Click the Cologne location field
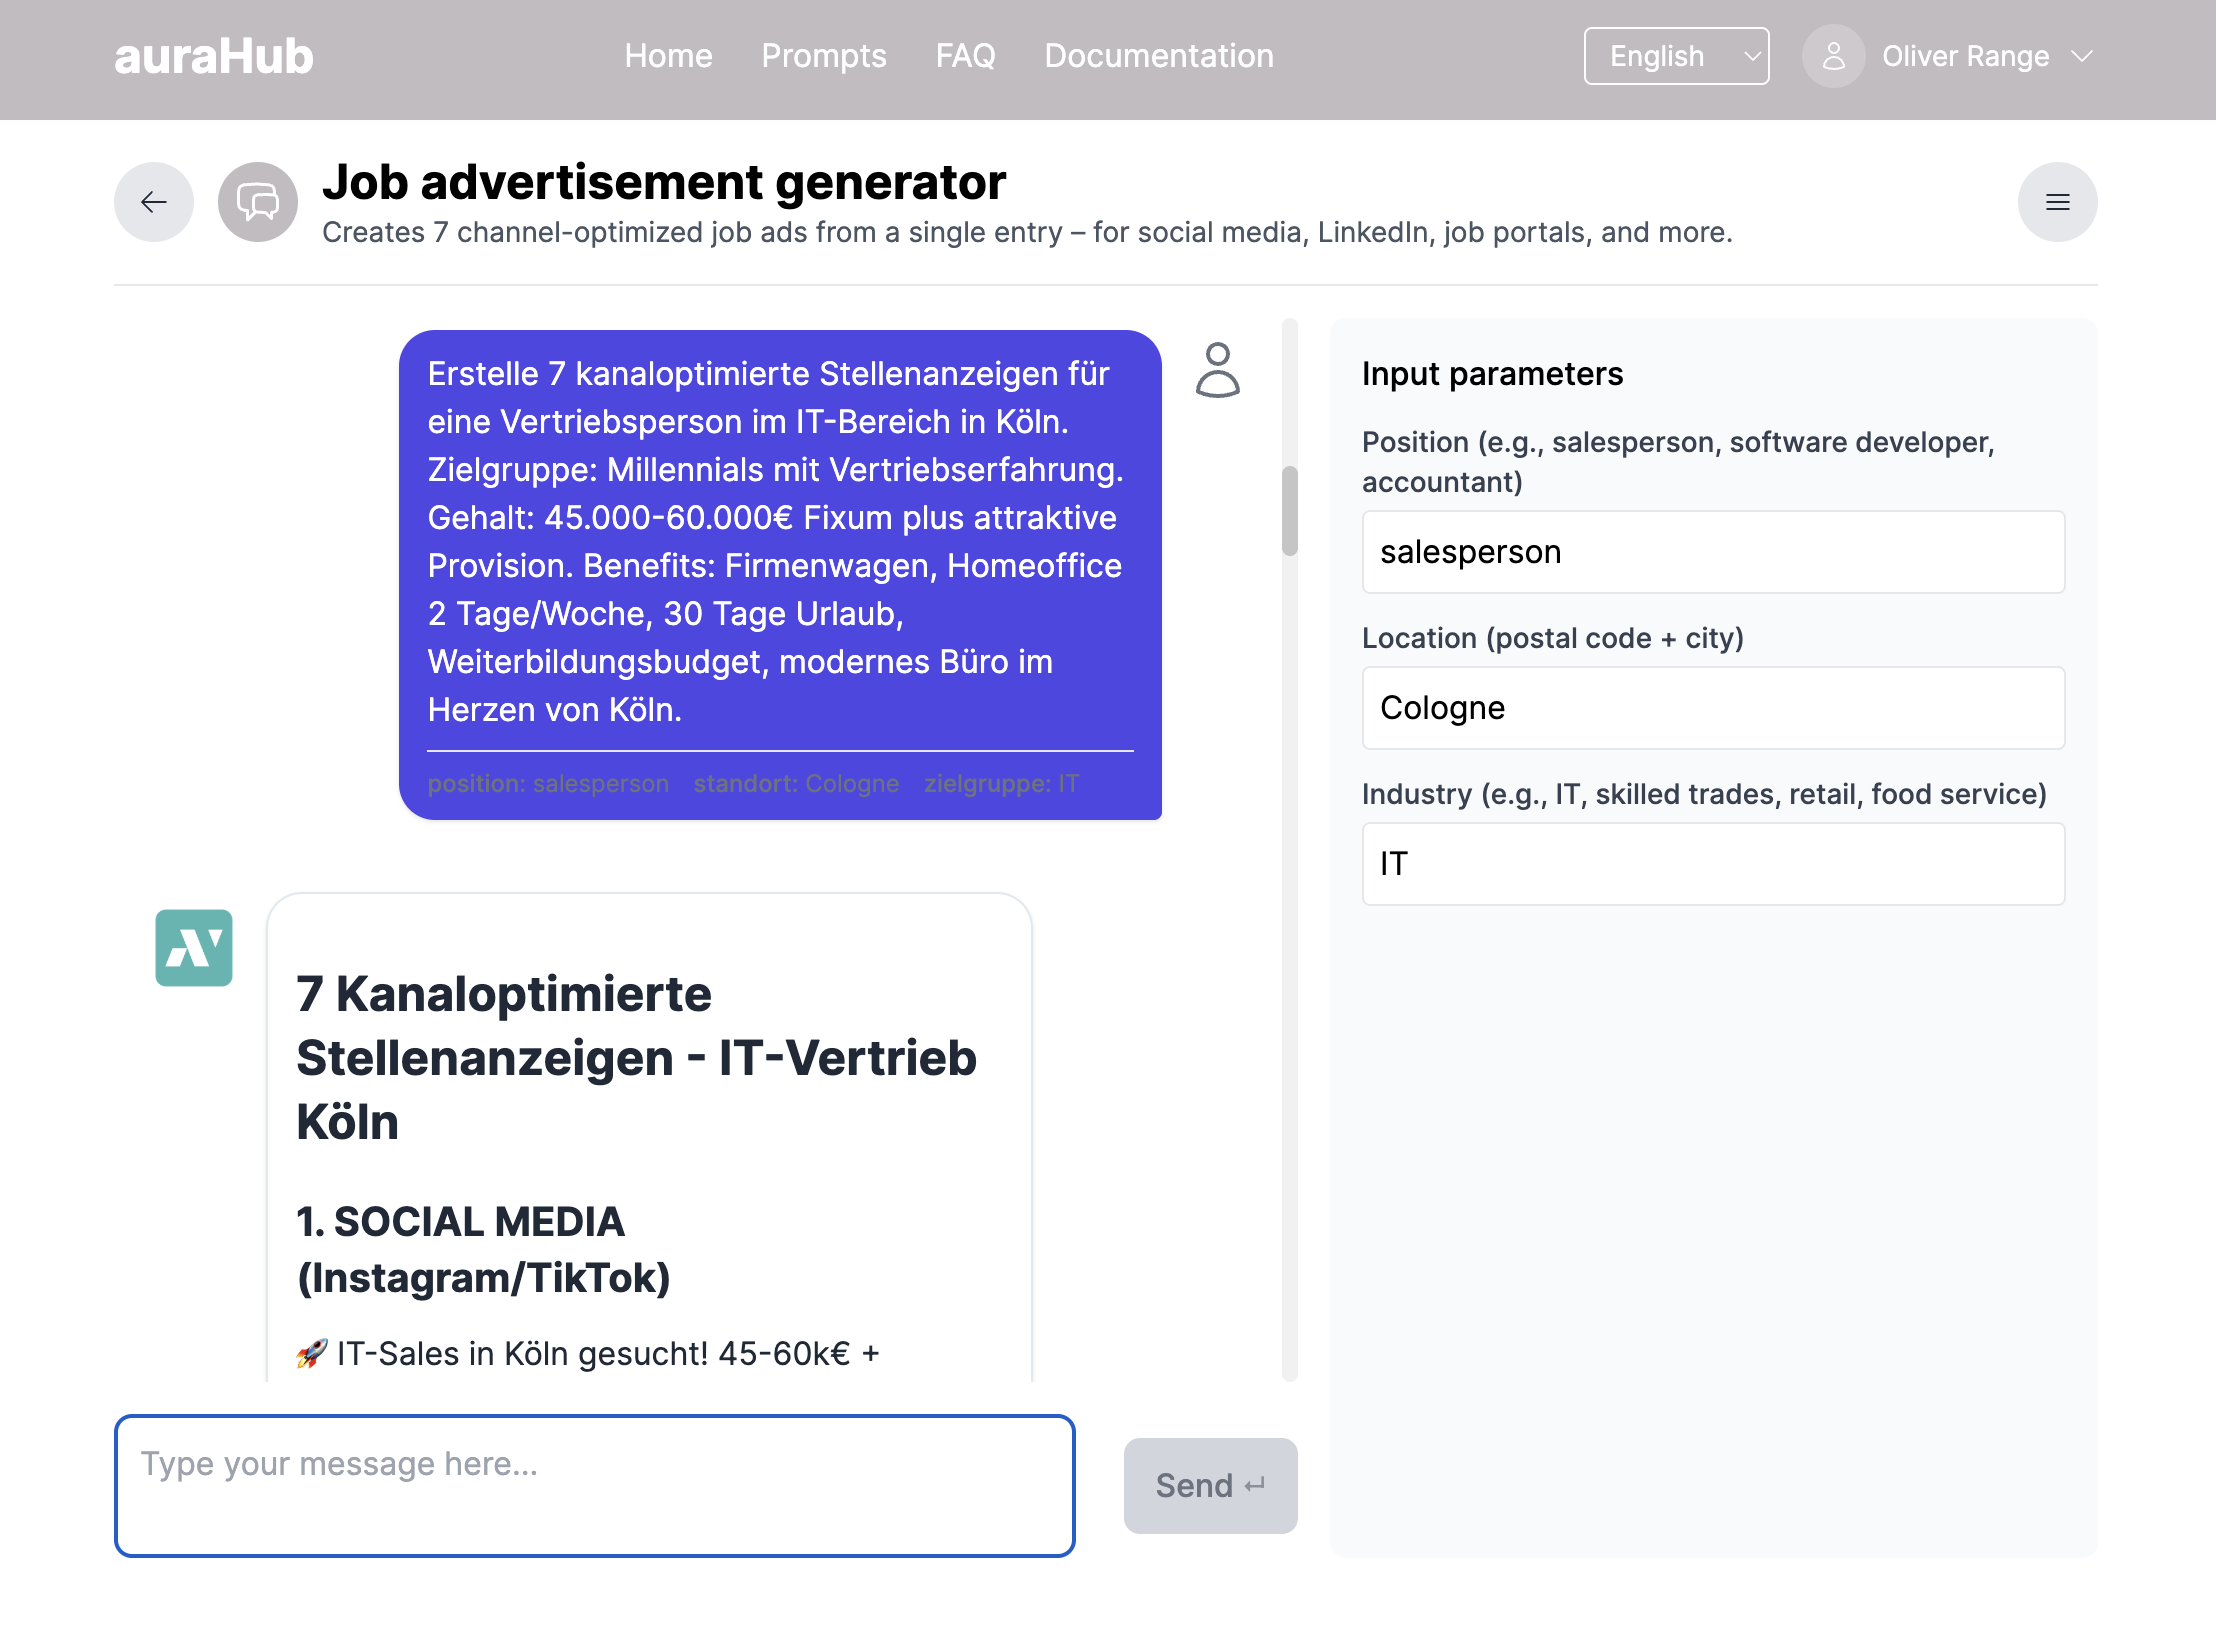This screenshot has height=1646, width=2216. click(x=1712, y=708)
